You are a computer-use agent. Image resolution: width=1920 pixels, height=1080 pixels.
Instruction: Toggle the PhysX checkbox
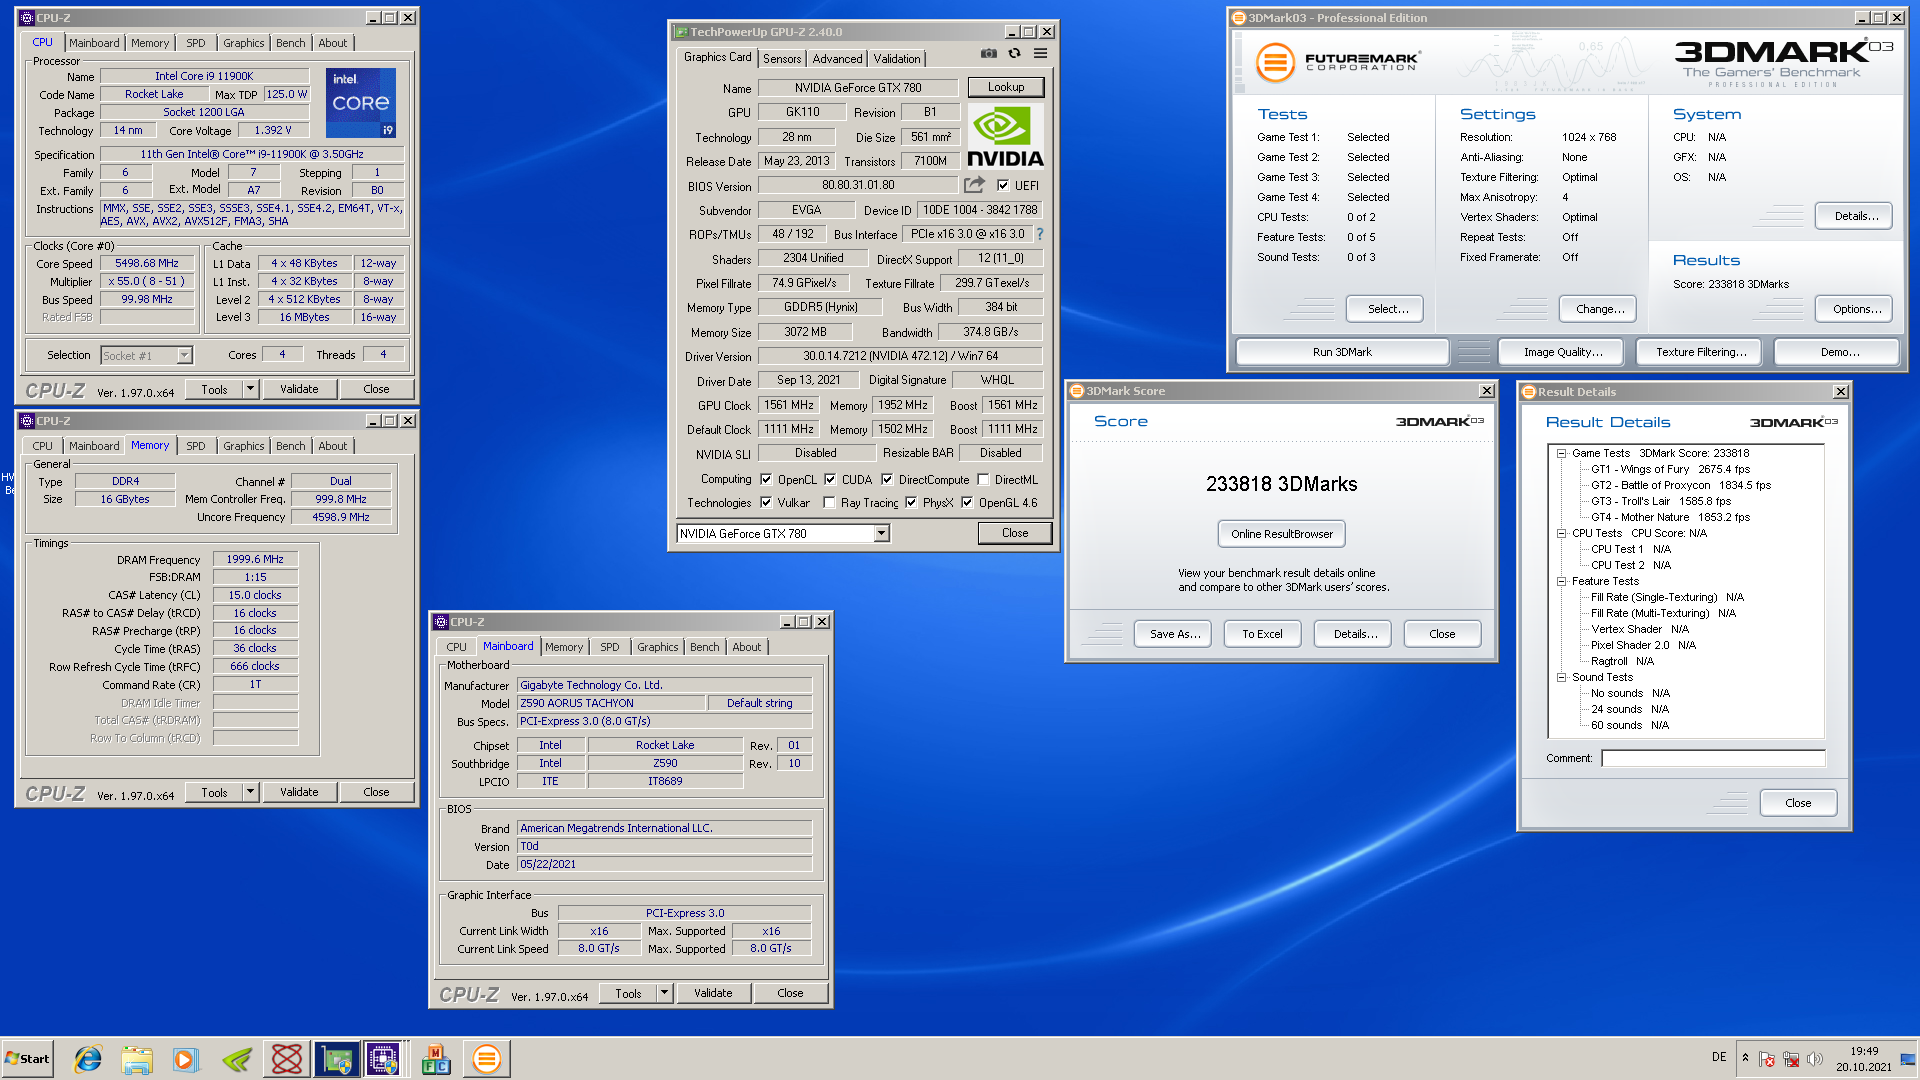tap(911, 502)
